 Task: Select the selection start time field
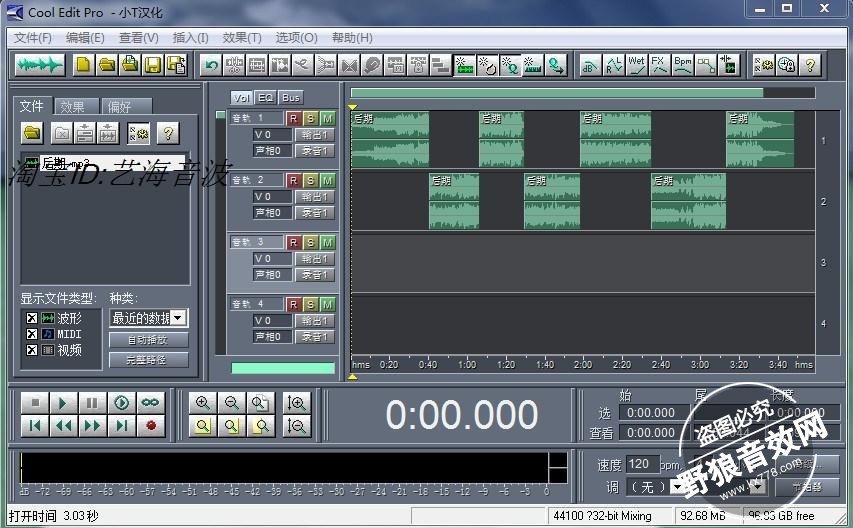pyautogui.click(x=655, y=413)
